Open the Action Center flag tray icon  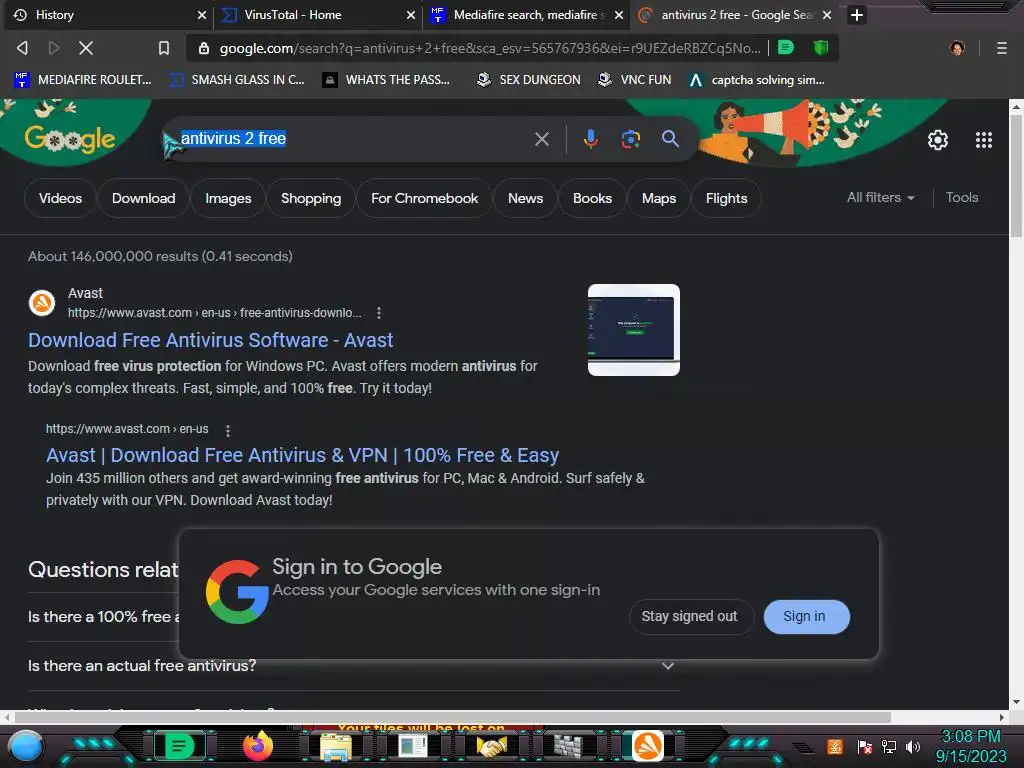(865, 746)
